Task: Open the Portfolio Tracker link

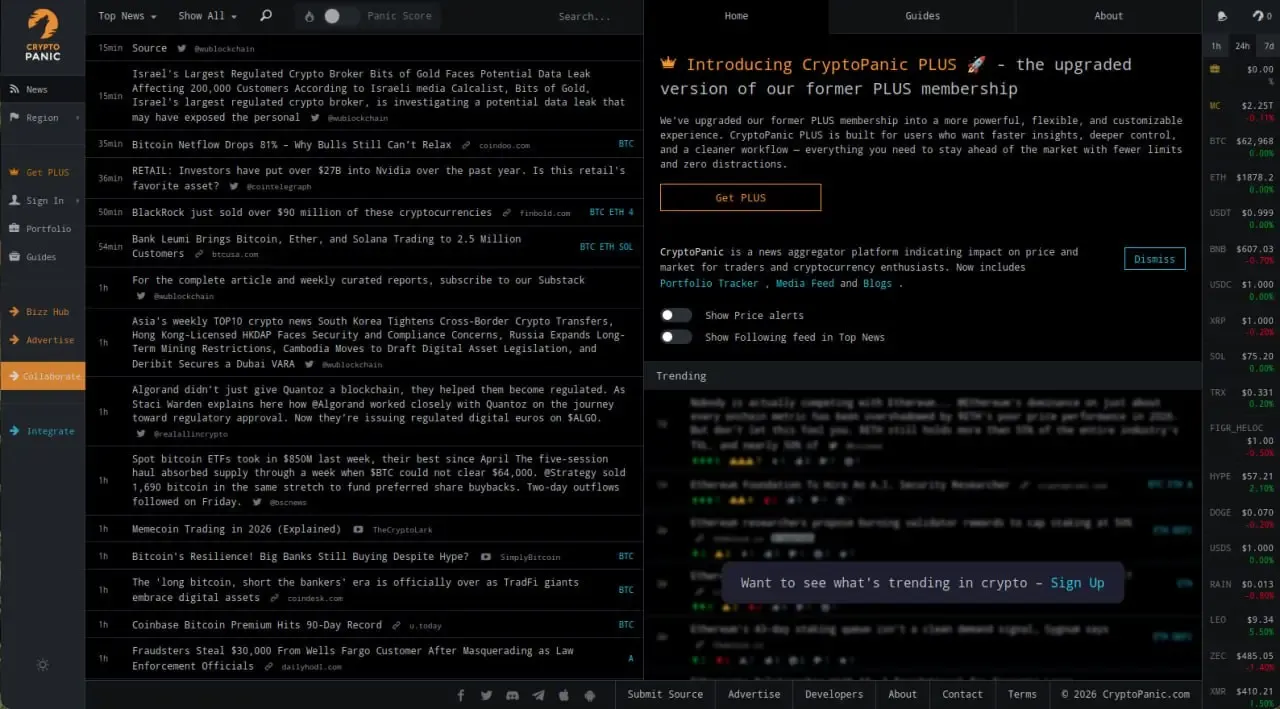Action: click(x=709, y=283)
